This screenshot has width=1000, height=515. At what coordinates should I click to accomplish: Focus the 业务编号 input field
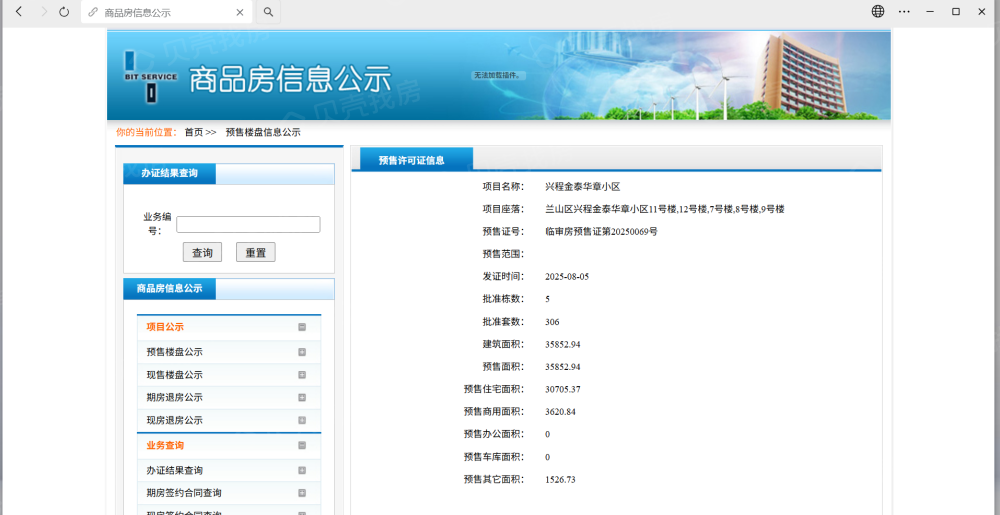248,224
